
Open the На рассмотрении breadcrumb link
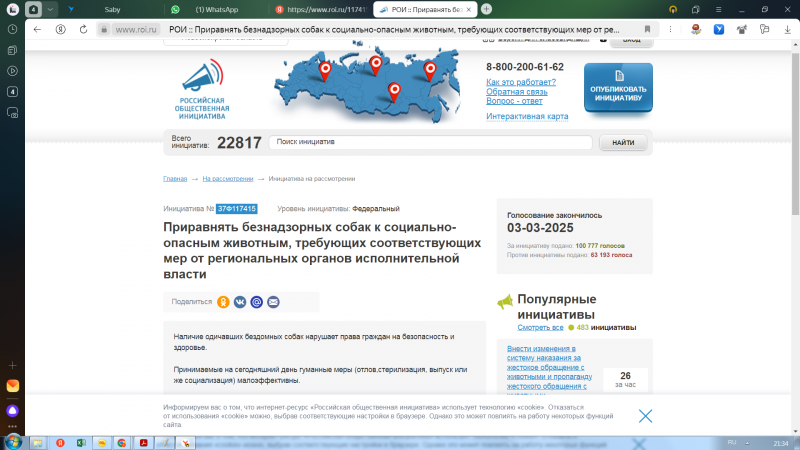227,178
